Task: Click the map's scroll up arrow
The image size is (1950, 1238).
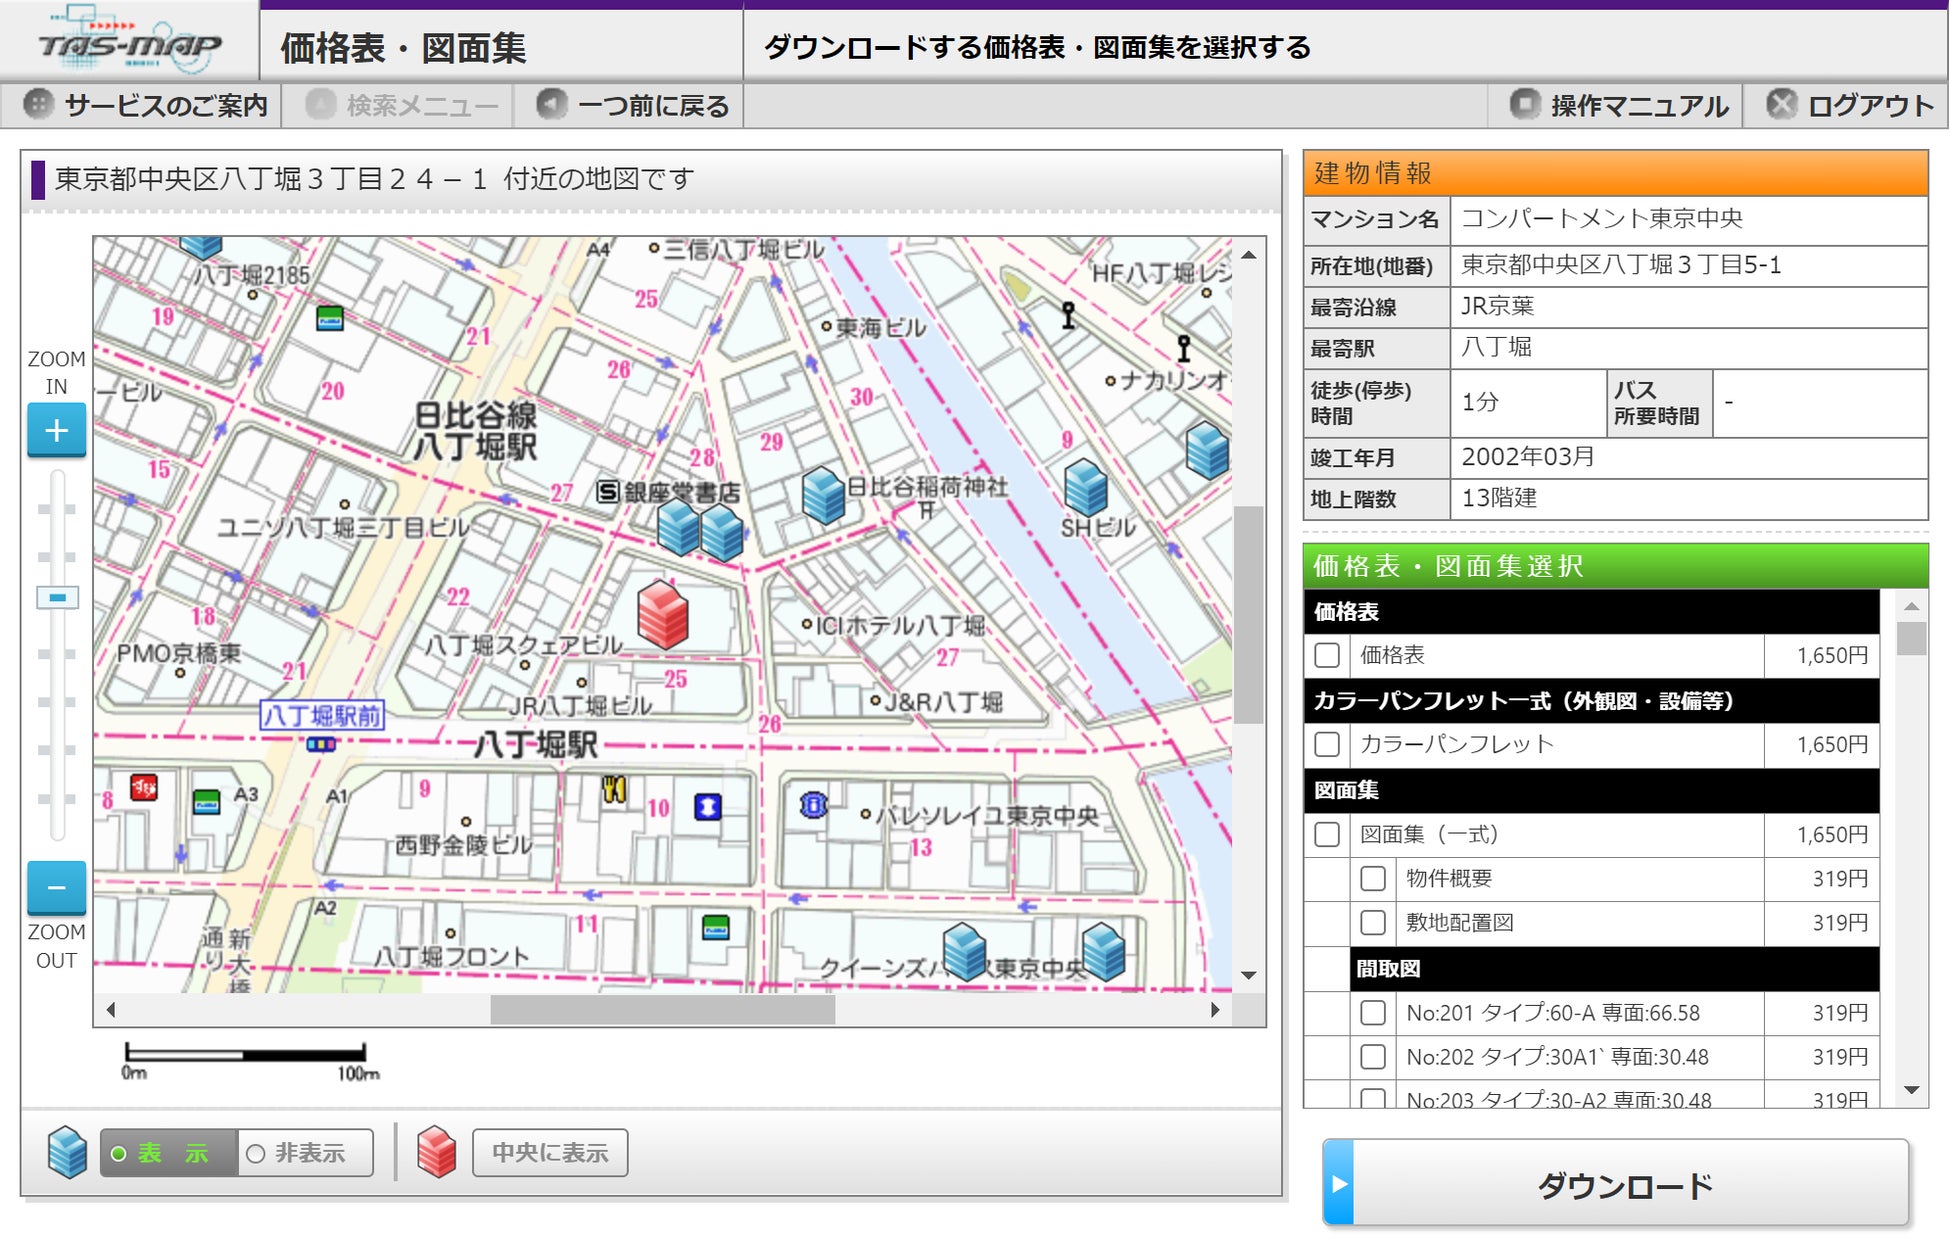Action: pos(1249,255)
